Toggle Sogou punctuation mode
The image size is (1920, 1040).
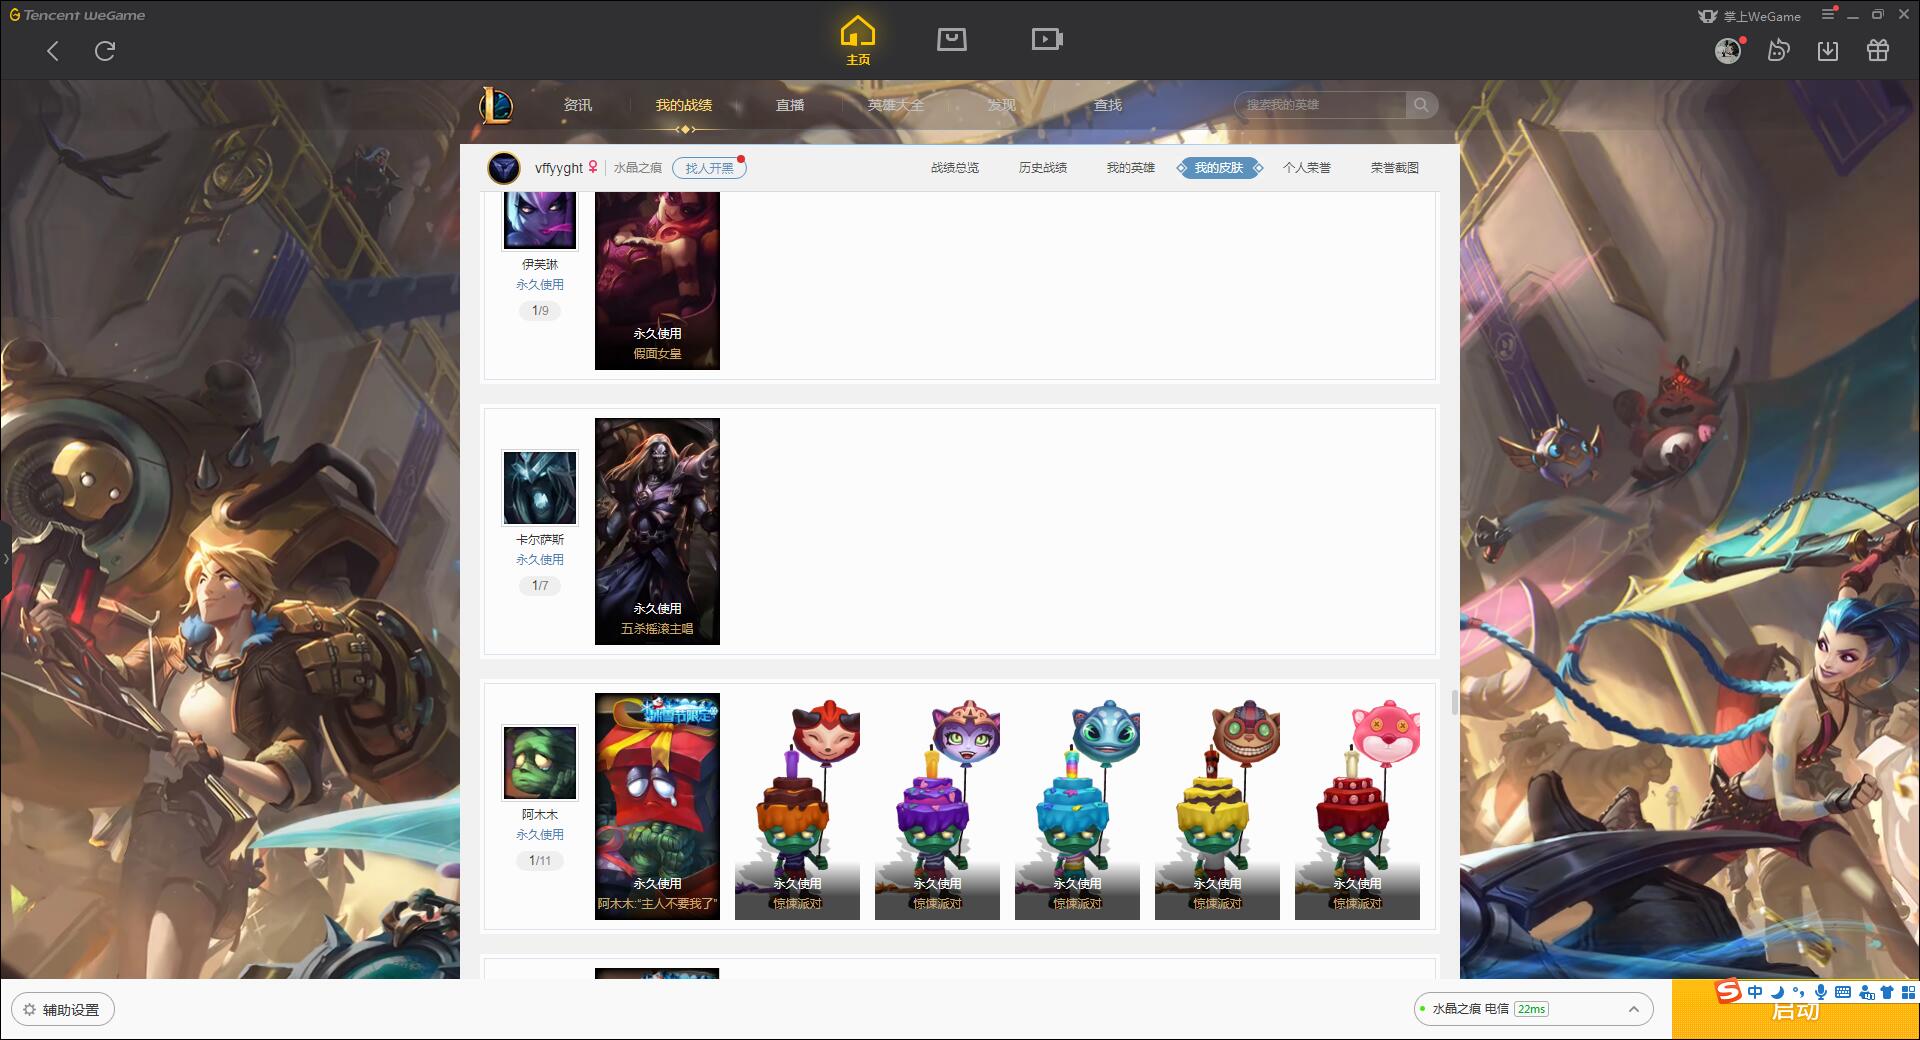pyautogui.click(x=1799, y=992)
